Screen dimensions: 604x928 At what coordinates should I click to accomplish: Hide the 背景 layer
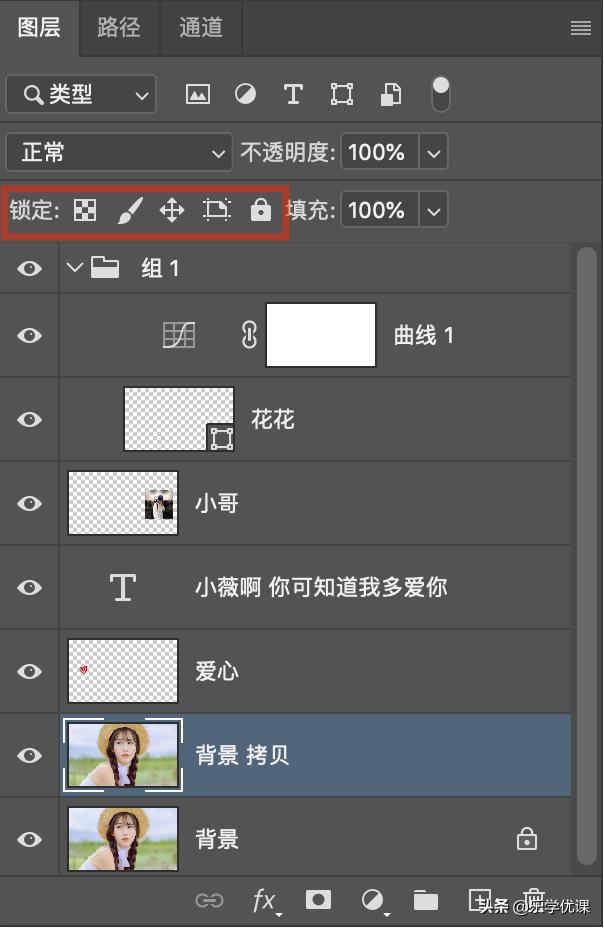[x=30, y=840]
